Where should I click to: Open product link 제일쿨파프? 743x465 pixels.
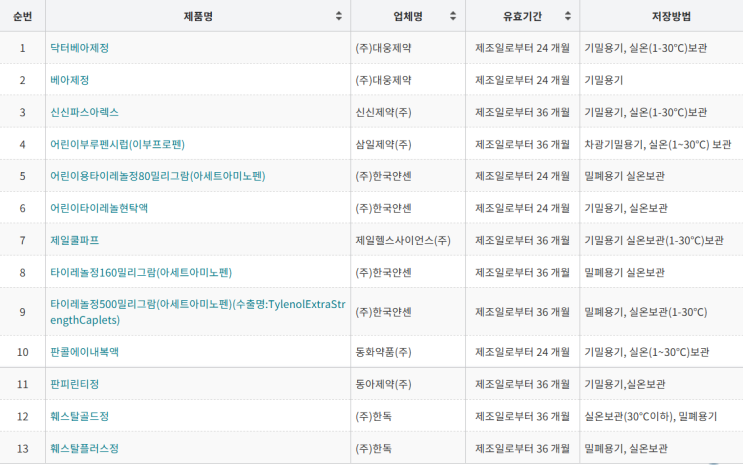pyautogui.click(x=74, y=240)
